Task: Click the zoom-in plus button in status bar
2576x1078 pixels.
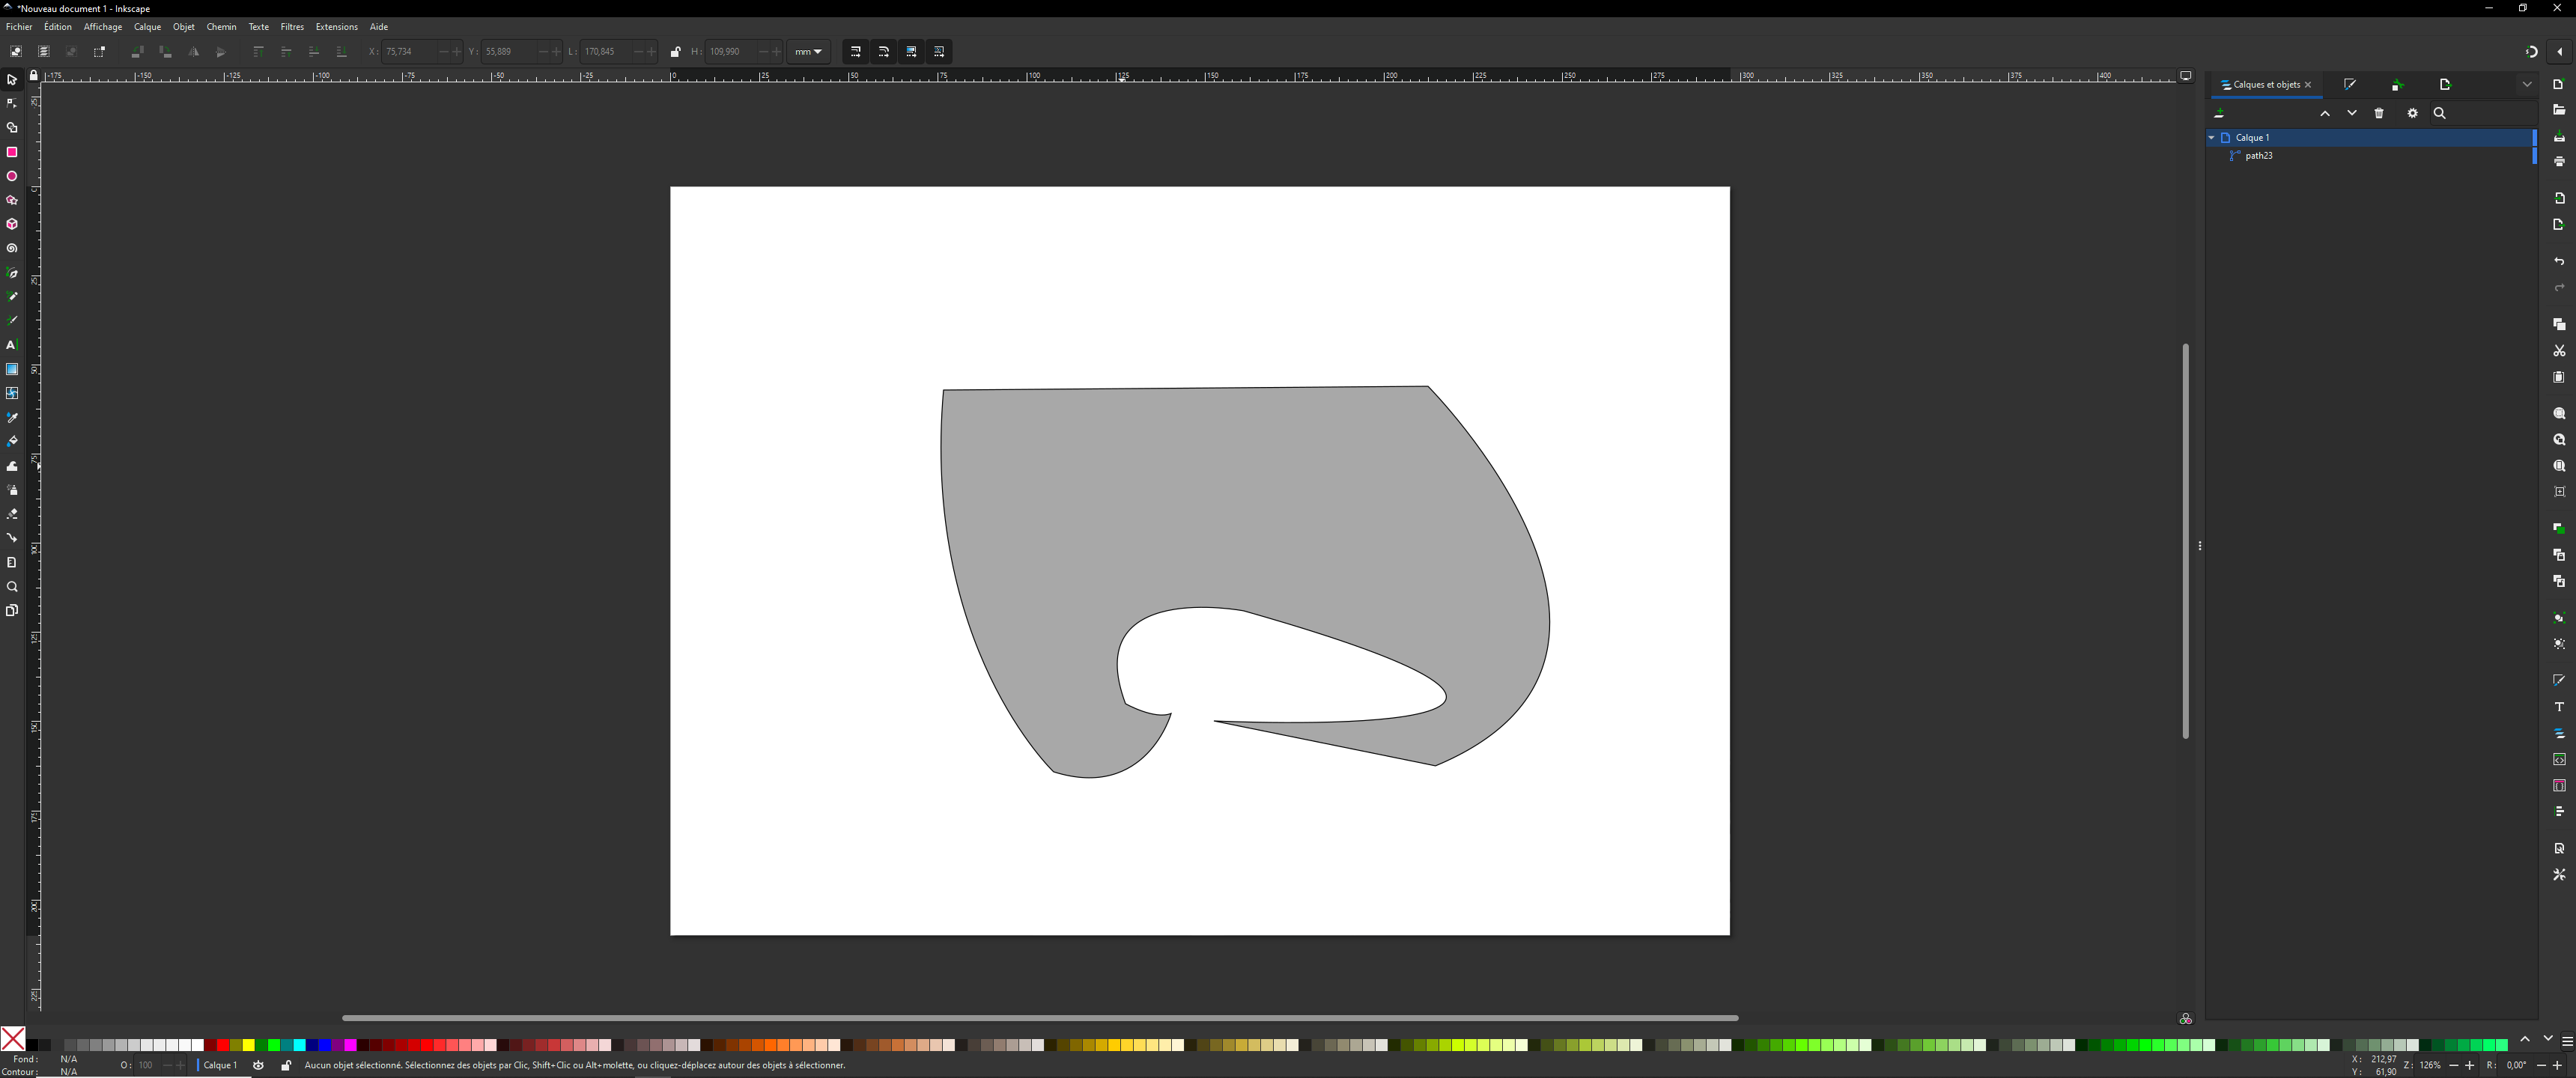Action: point(2469,1065)
